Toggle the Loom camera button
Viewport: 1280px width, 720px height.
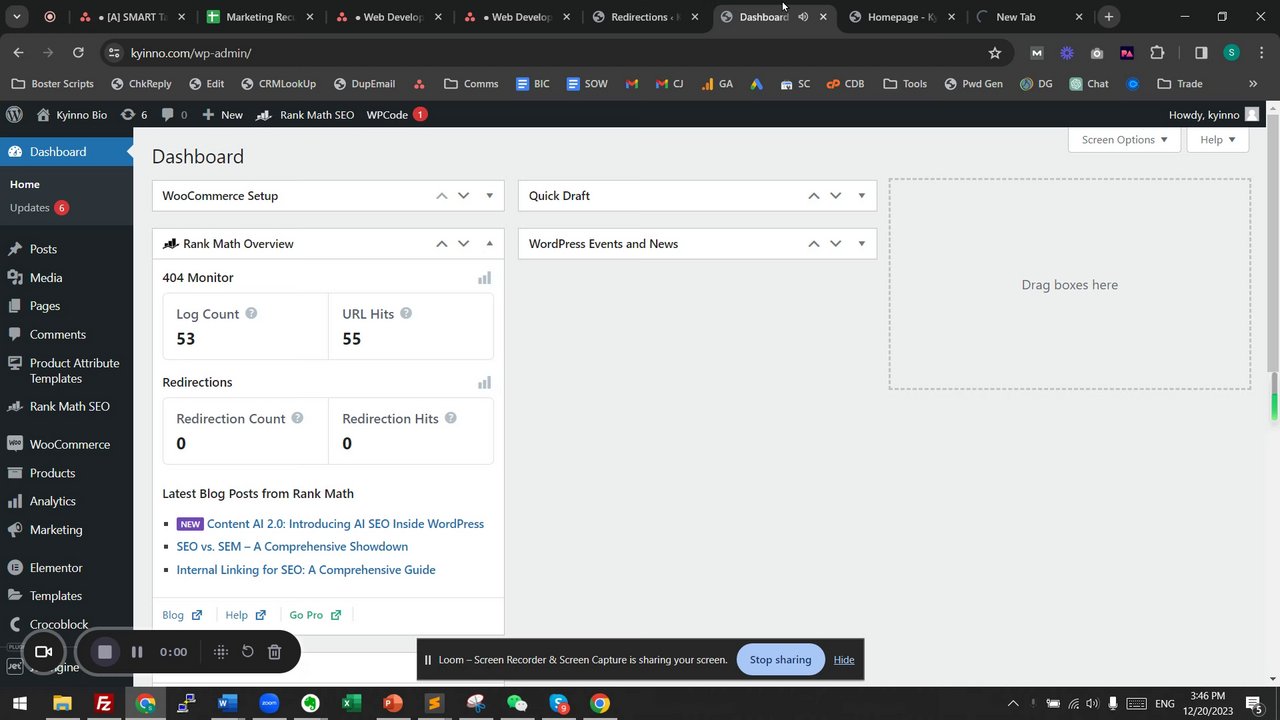[43, 652]
